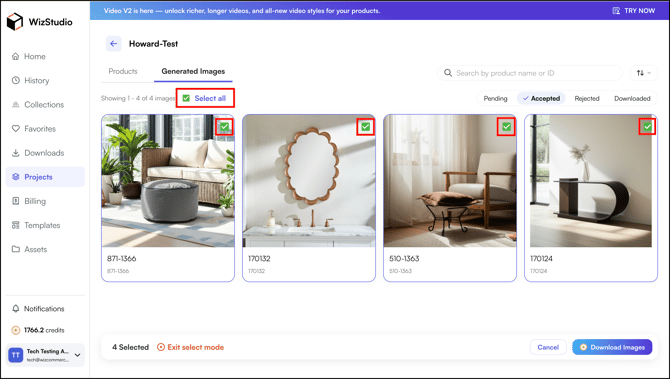Open the Templates icon in sidebar
This screenshot has height=379, width=670.
pos(16,225)
